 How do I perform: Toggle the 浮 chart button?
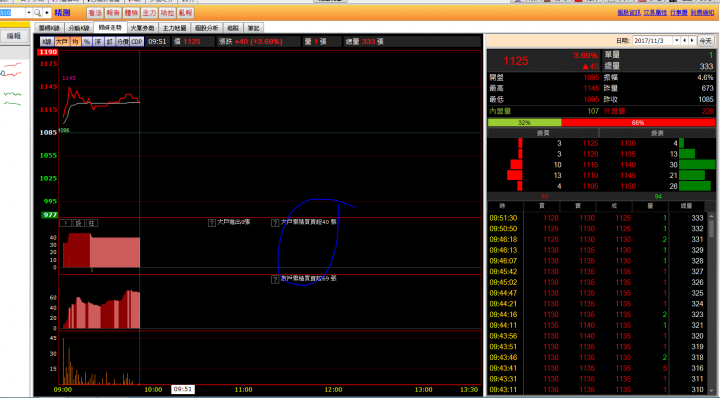(x=98, y=42)
